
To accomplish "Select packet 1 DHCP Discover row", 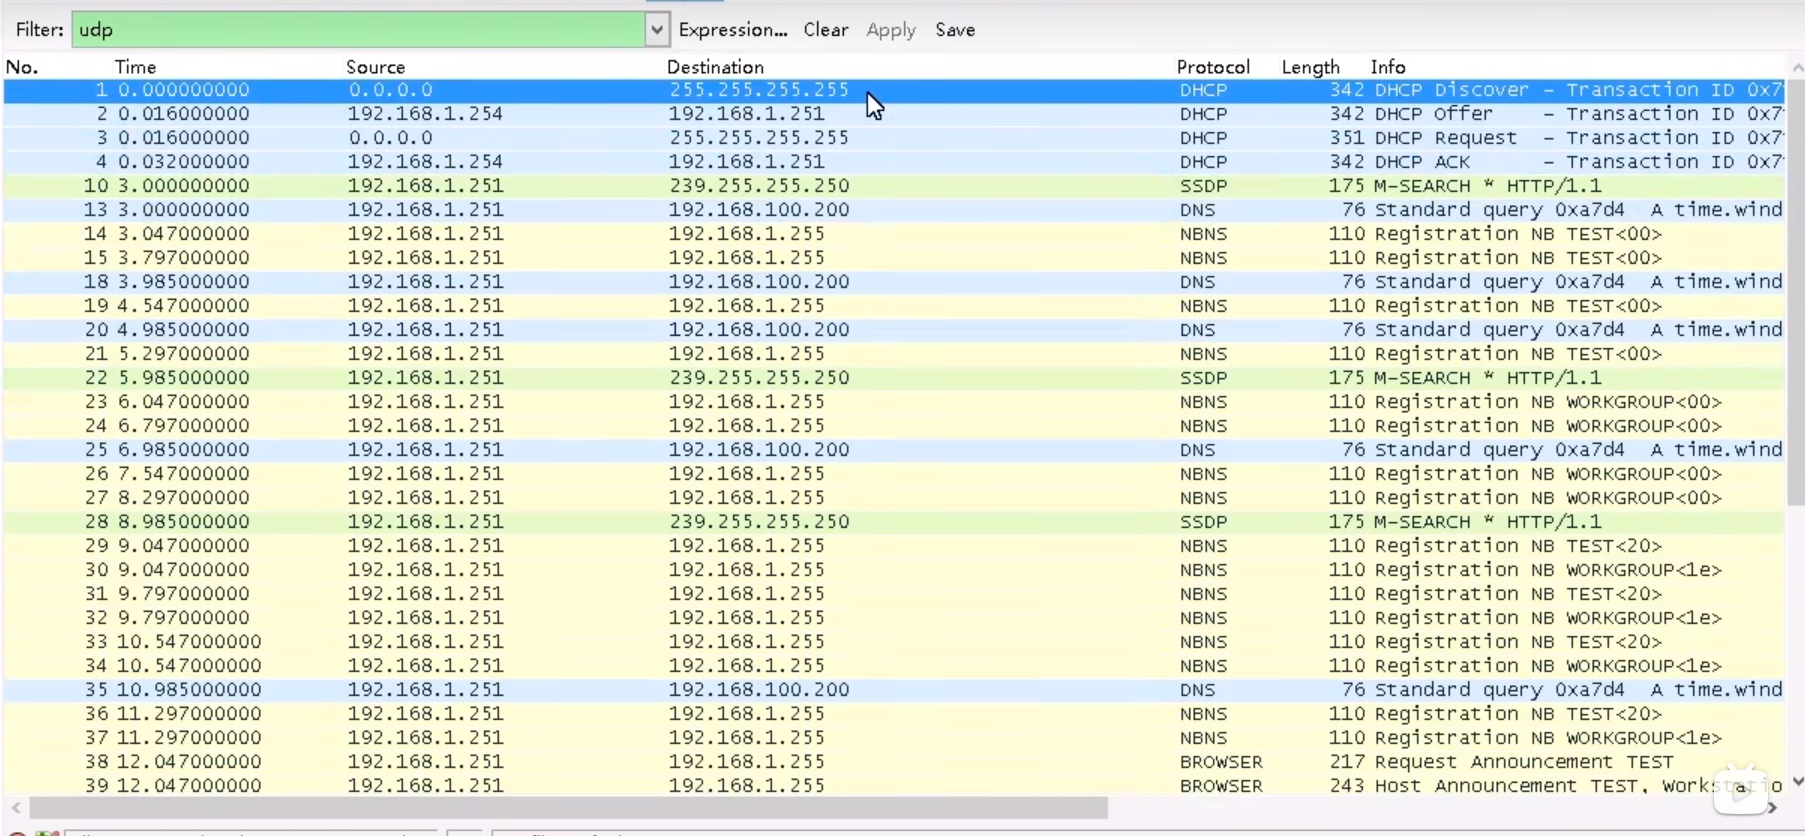I will click(x=894, y=90).
